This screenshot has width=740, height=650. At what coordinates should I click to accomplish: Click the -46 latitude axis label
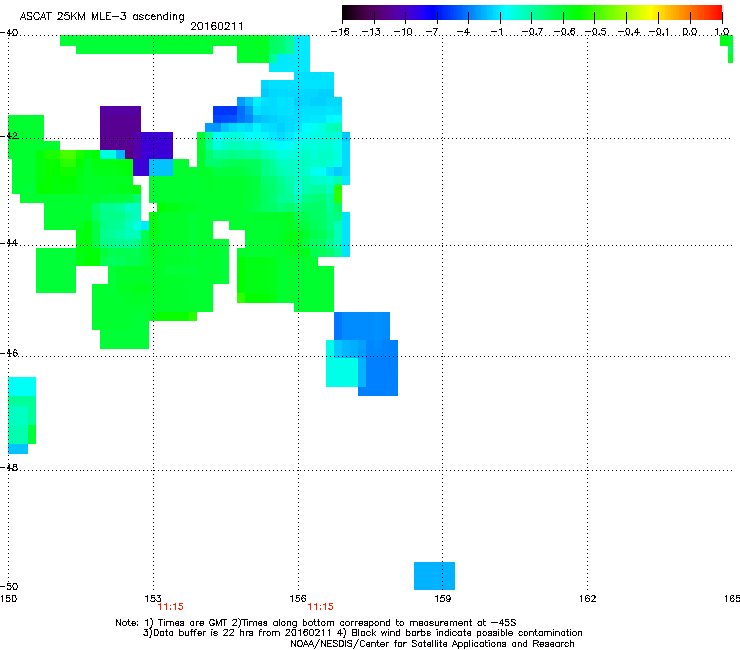point(9,353)
